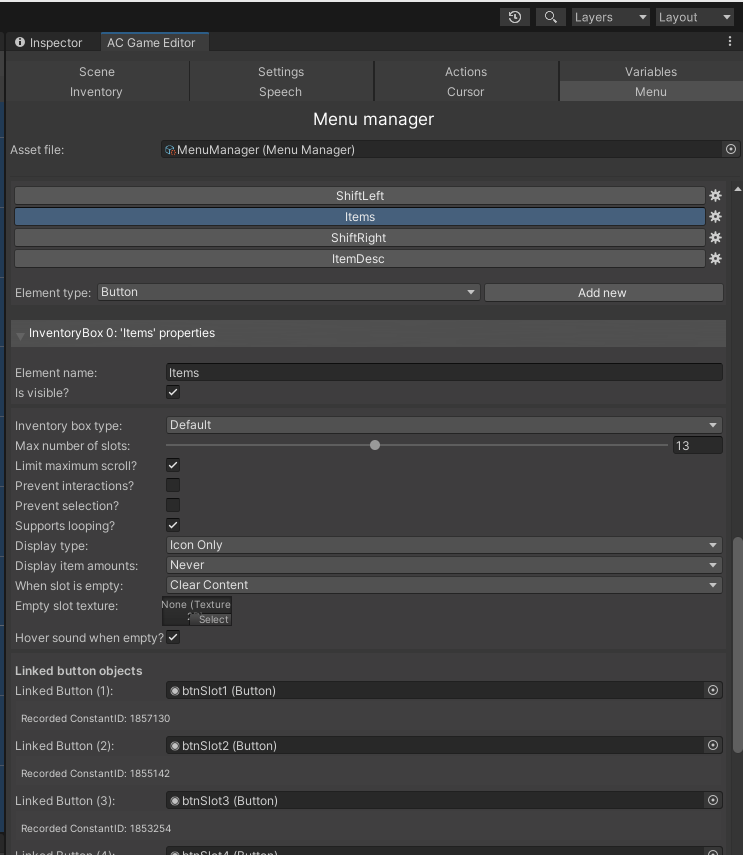Click text 'Recorded ConstantID: 1853254'
This screenshot has height=855, width=743.
[95, 828]
